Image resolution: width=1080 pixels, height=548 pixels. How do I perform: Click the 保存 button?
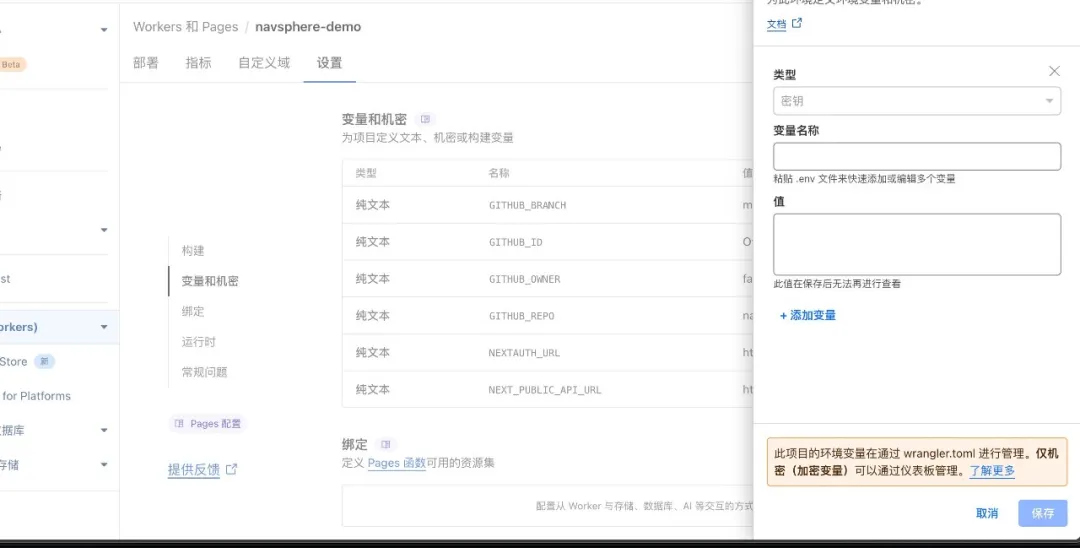[x=1043, y=513]
